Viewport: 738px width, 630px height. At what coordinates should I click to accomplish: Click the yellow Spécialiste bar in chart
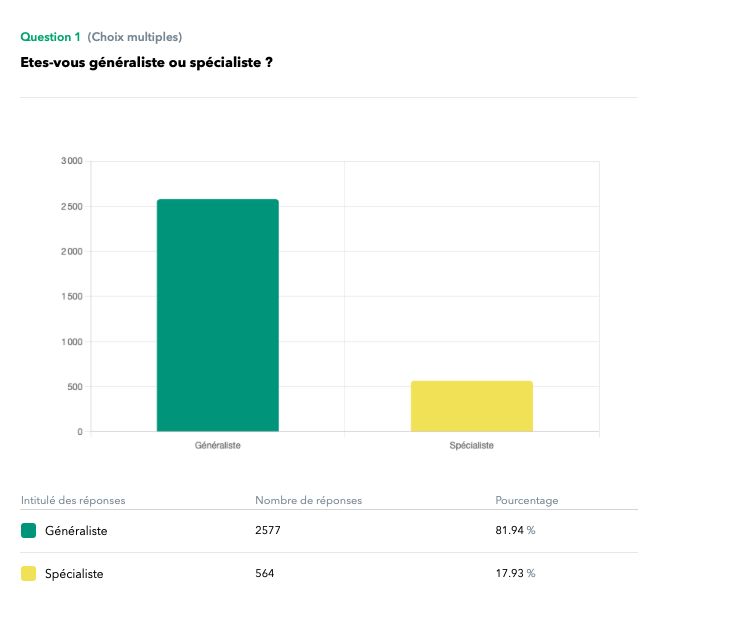click(471, 406)
